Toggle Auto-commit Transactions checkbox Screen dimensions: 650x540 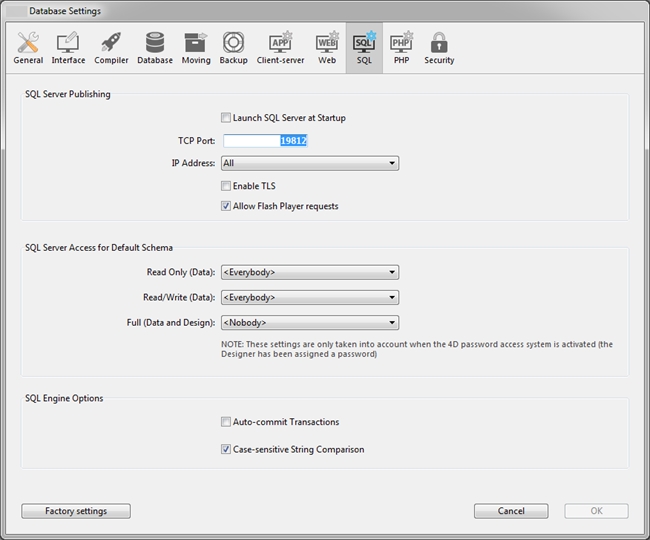click(226, 422)
